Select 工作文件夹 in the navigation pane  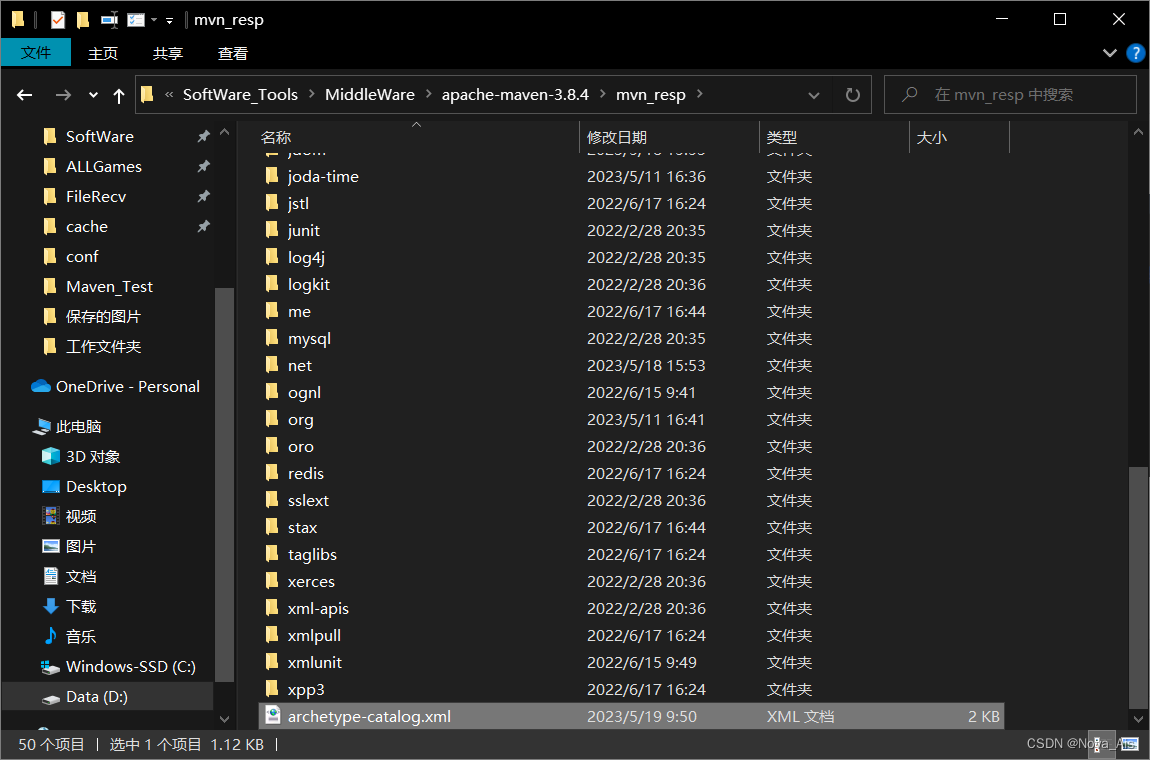[x=103, y=347]
